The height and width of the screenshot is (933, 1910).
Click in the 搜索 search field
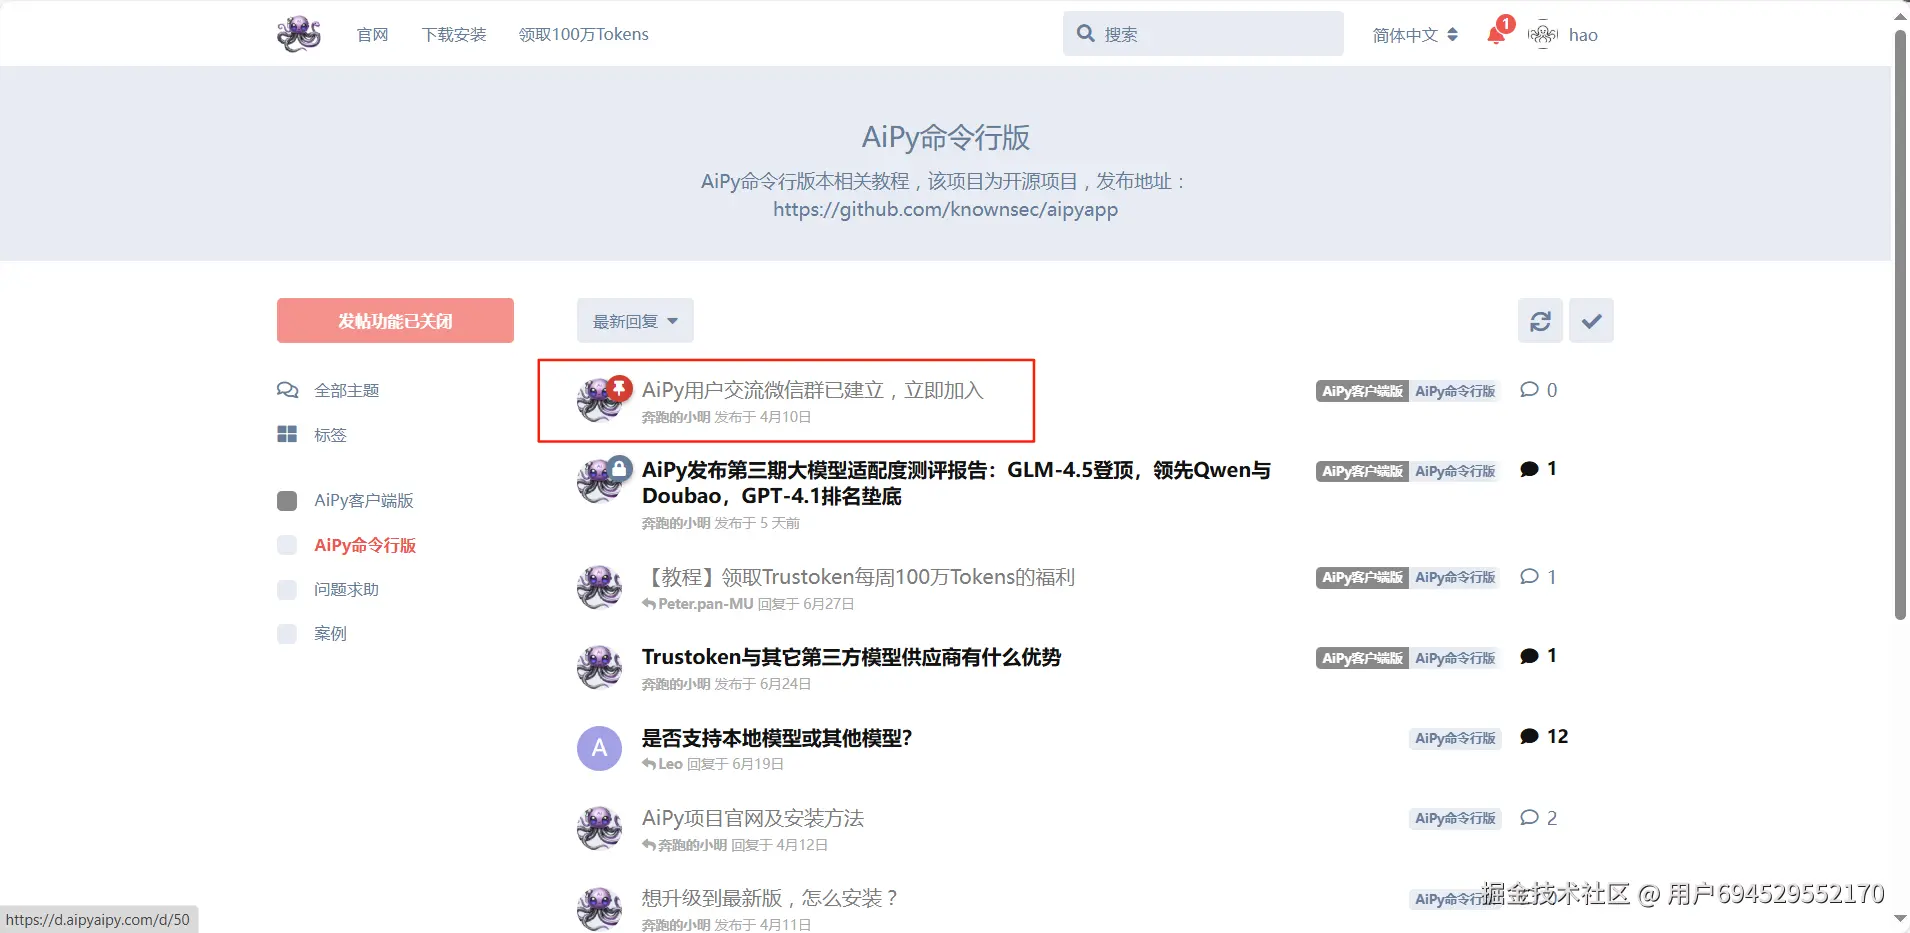pyautogui.click(x=1203, y=34)
